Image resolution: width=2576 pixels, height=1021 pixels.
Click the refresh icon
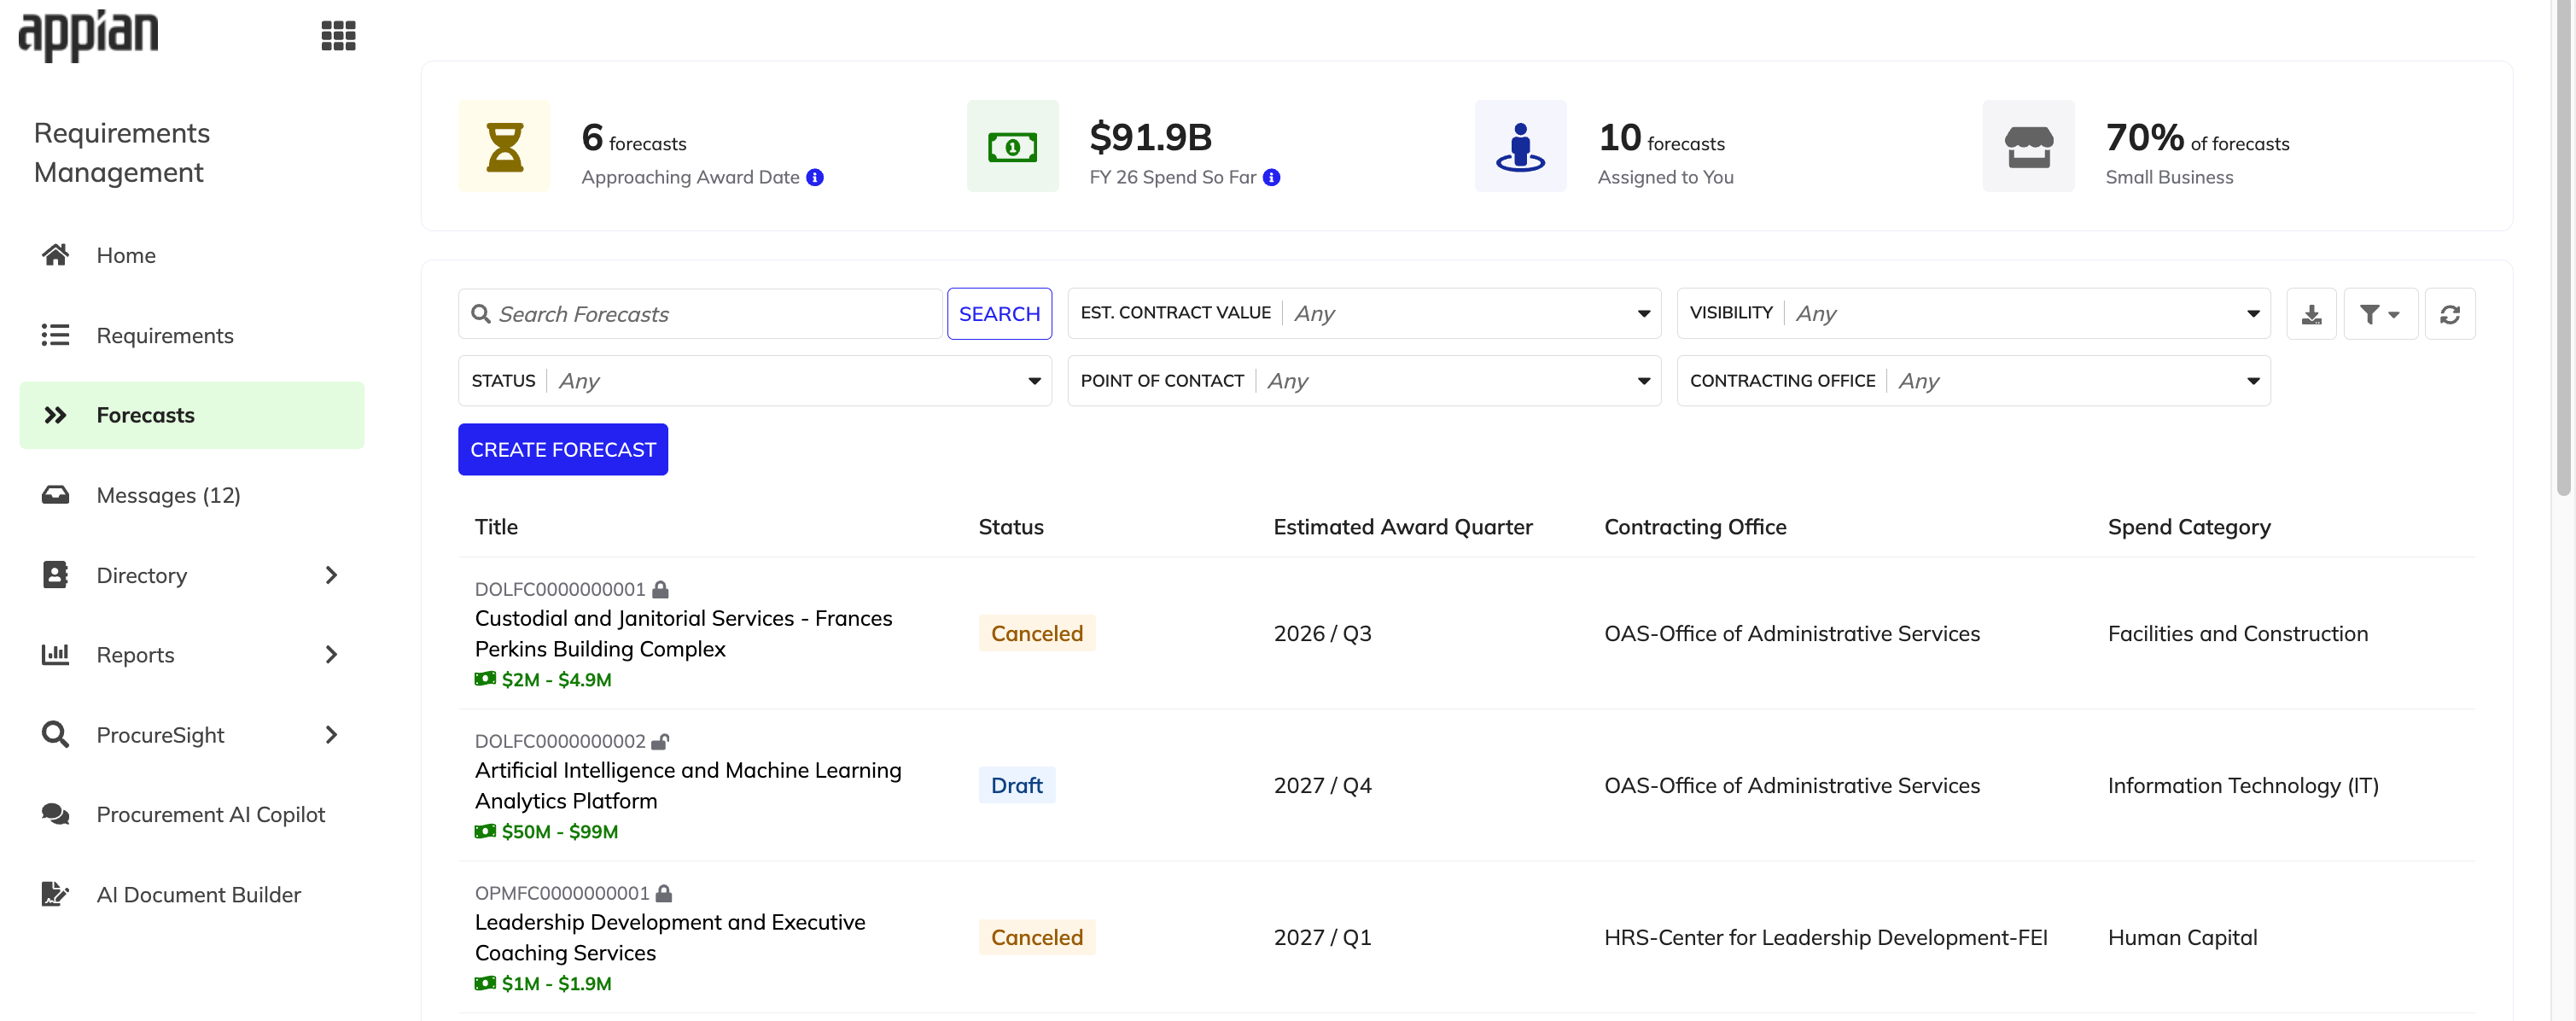point(2449,314)
